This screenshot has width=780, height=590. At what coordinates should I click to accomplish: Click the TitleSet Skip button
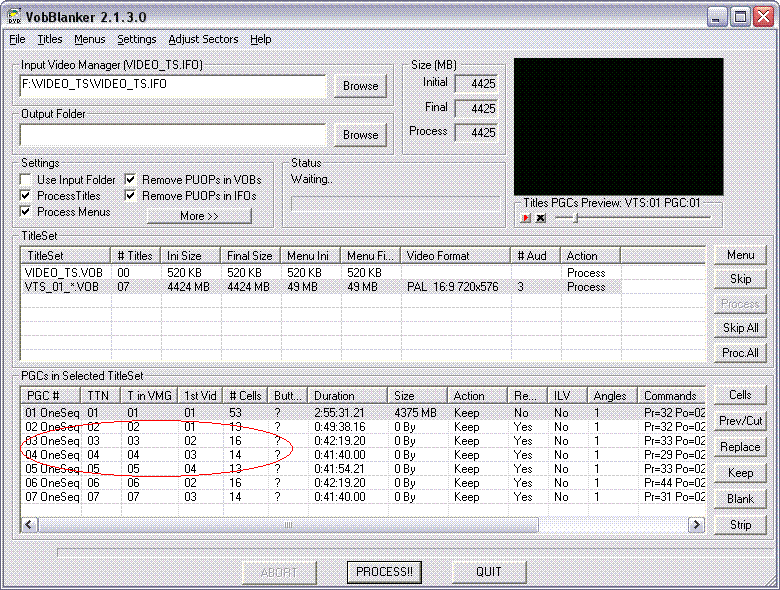coord(740,279)
